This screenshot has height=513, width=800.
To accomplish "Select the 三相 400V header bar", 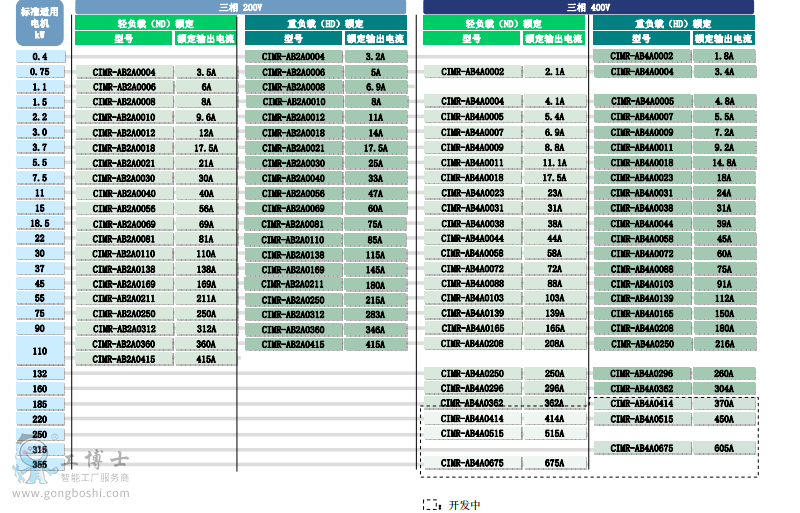I will click(x=590, y=7).
